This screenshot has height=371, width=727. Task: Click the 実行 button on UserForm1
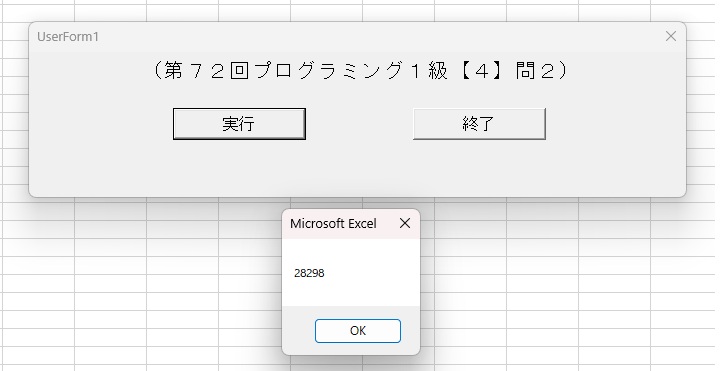coord(239,124)
